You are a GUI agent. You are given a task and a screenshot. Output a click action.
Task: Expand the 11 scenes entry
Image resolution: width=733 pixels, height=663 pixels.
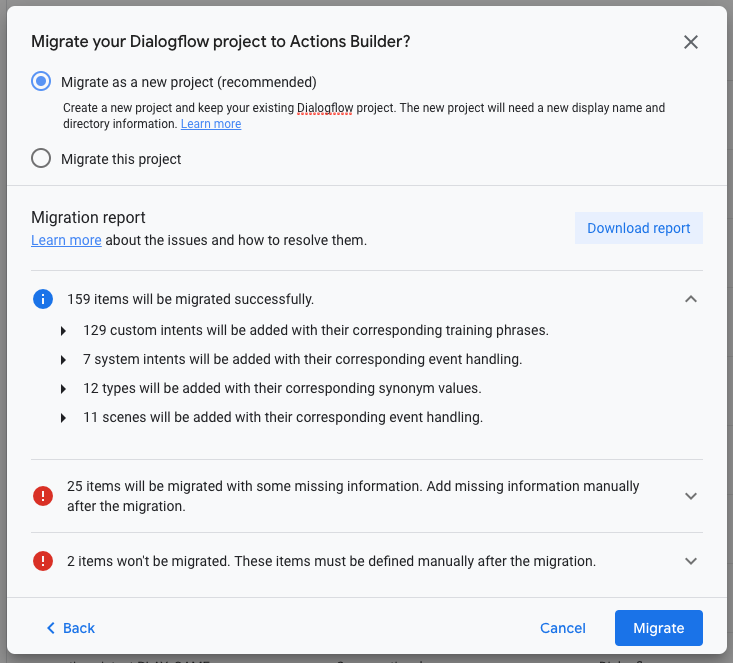(65, 418)
